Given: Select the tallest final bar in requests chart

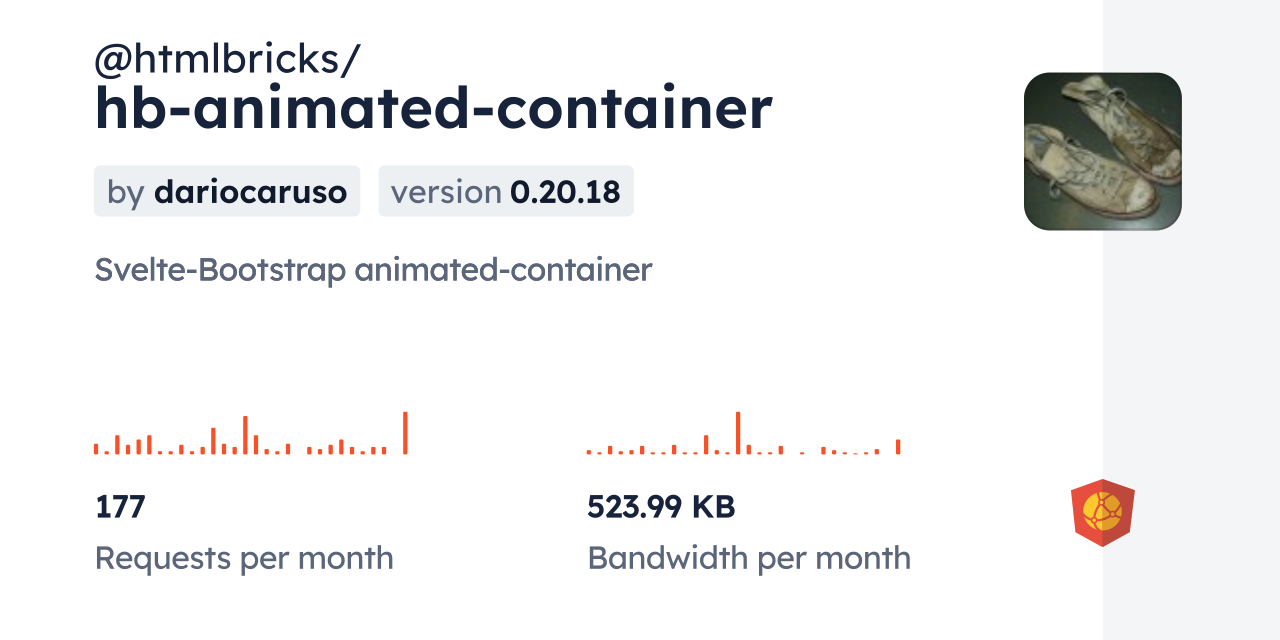Looking at the screenshot, I should [405, 433].
